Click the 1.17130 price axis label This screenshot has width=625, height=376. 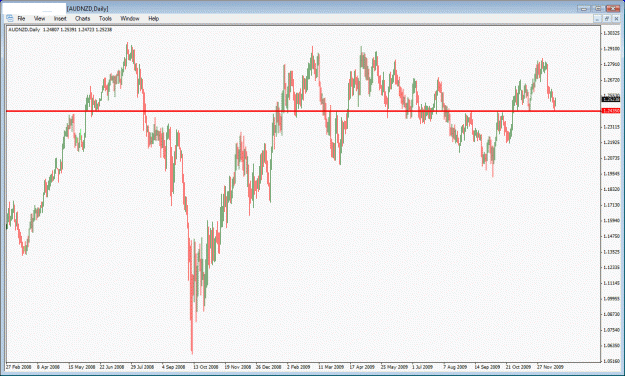pos(611,205)
